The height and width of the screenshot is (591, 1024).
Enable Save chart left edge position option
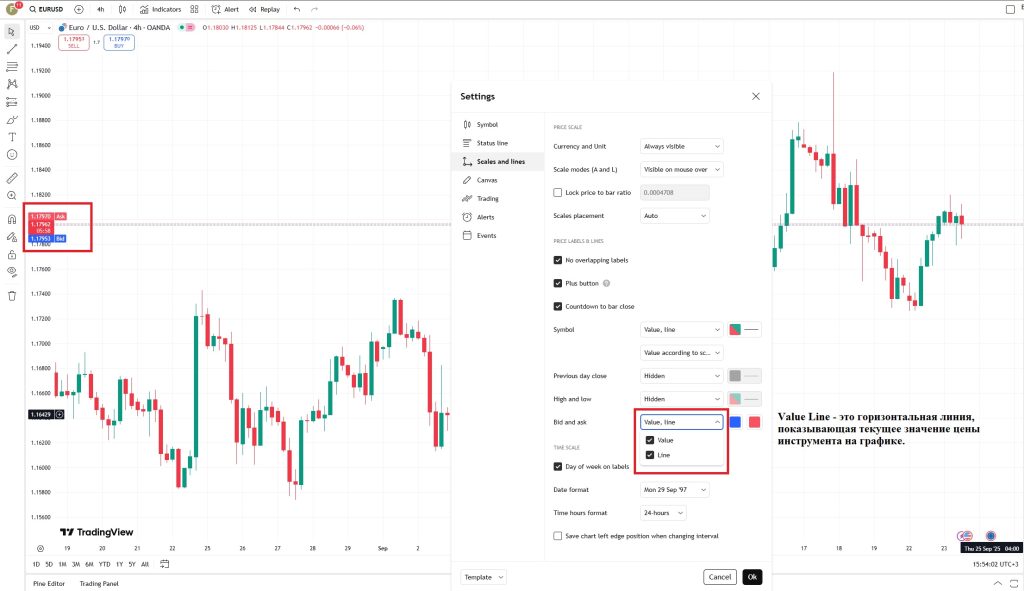(x=558, y=535)
